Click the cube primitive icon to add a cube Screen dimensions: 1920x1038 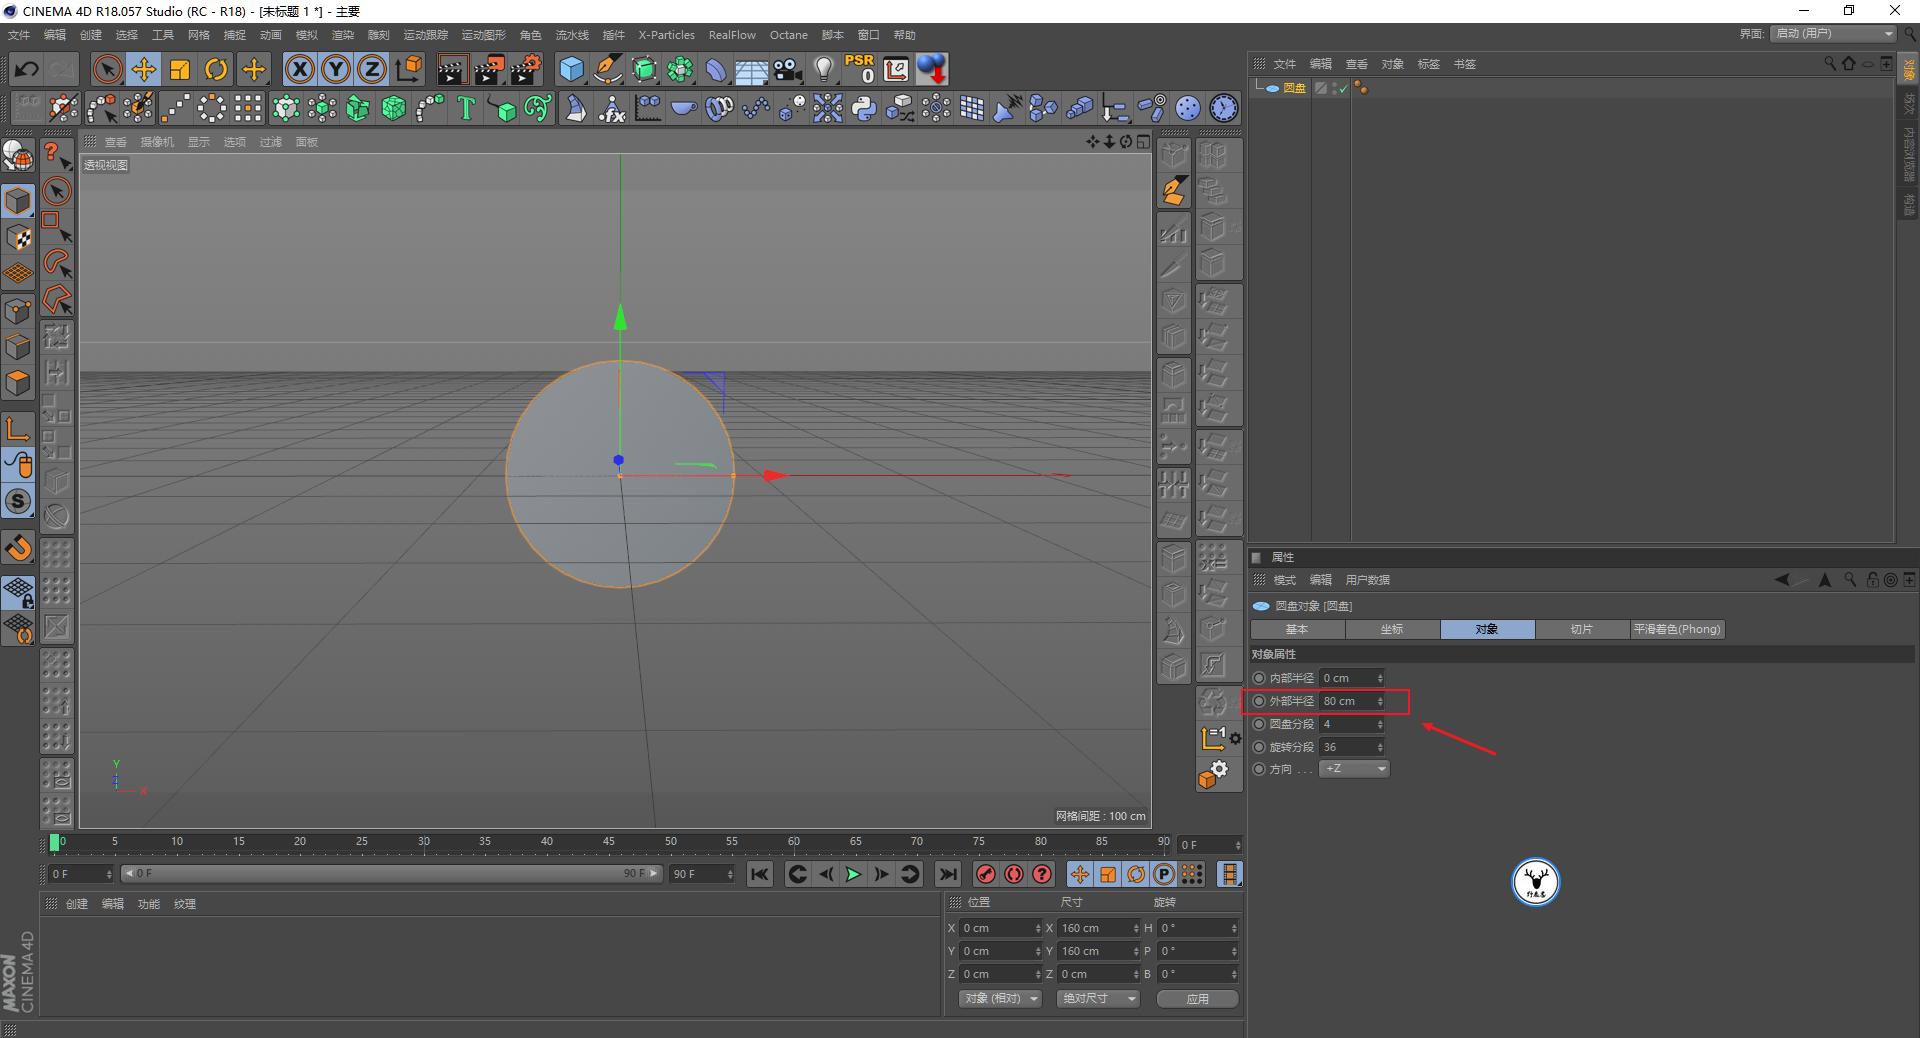pyautogui.click(x=571, y=69)
